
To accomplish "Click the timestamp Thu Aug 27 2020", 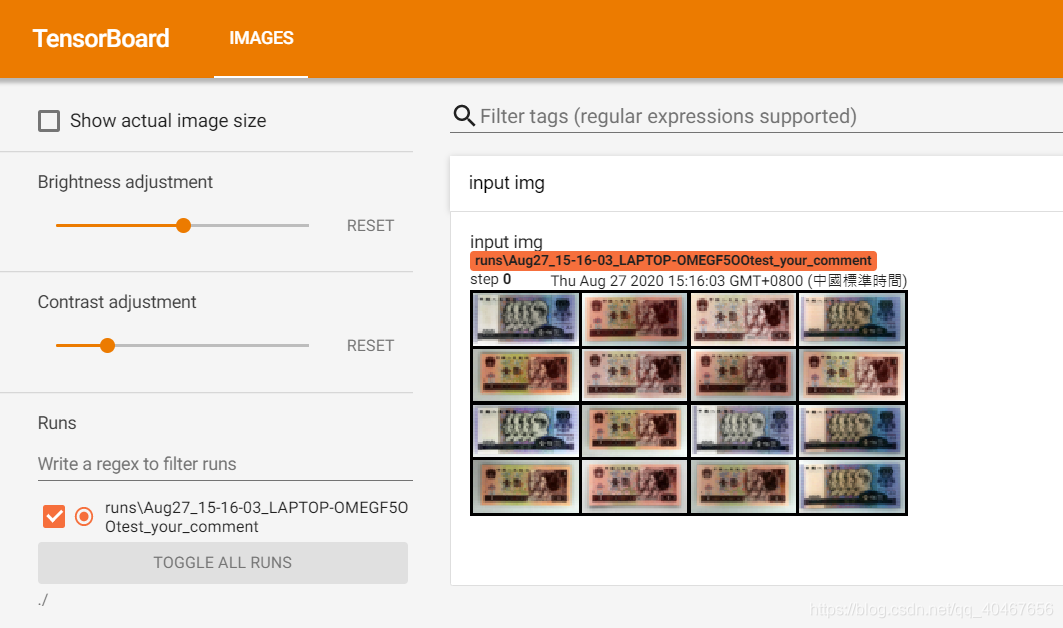I will click(x=729, y=281).
